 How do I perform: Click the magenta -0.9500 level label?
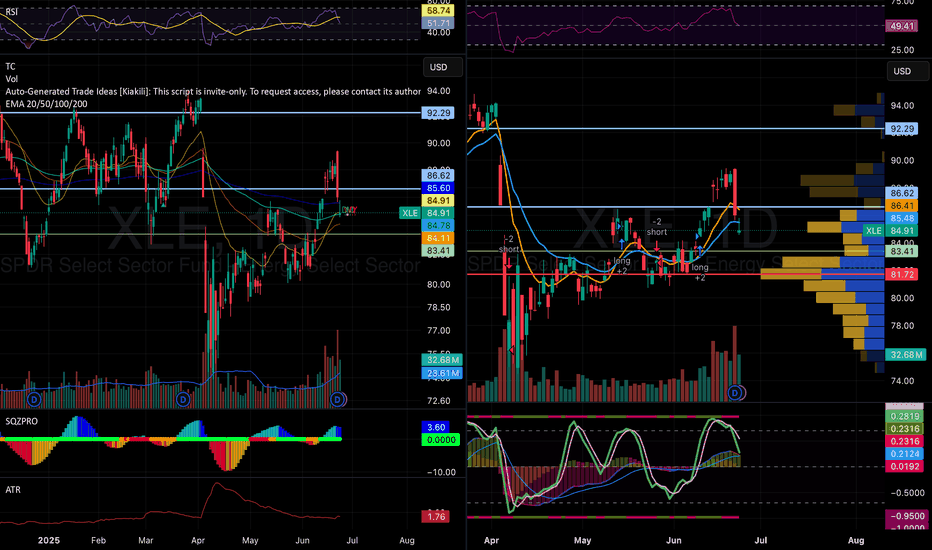(x=906, y=516)
